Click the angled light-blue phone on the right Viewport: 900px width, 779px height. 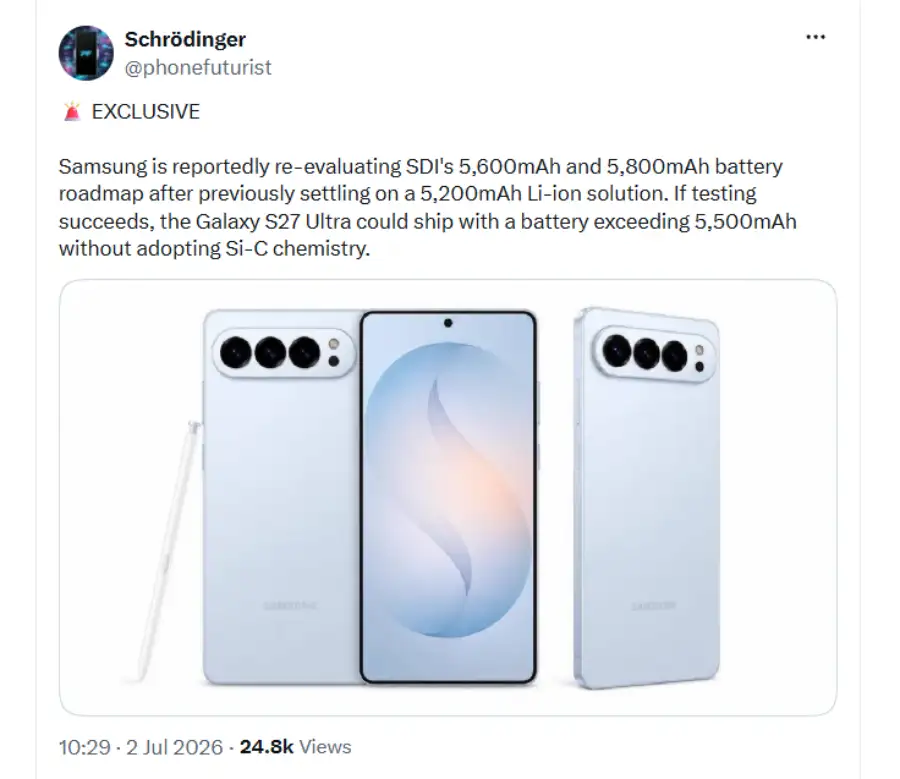point(646,498)
